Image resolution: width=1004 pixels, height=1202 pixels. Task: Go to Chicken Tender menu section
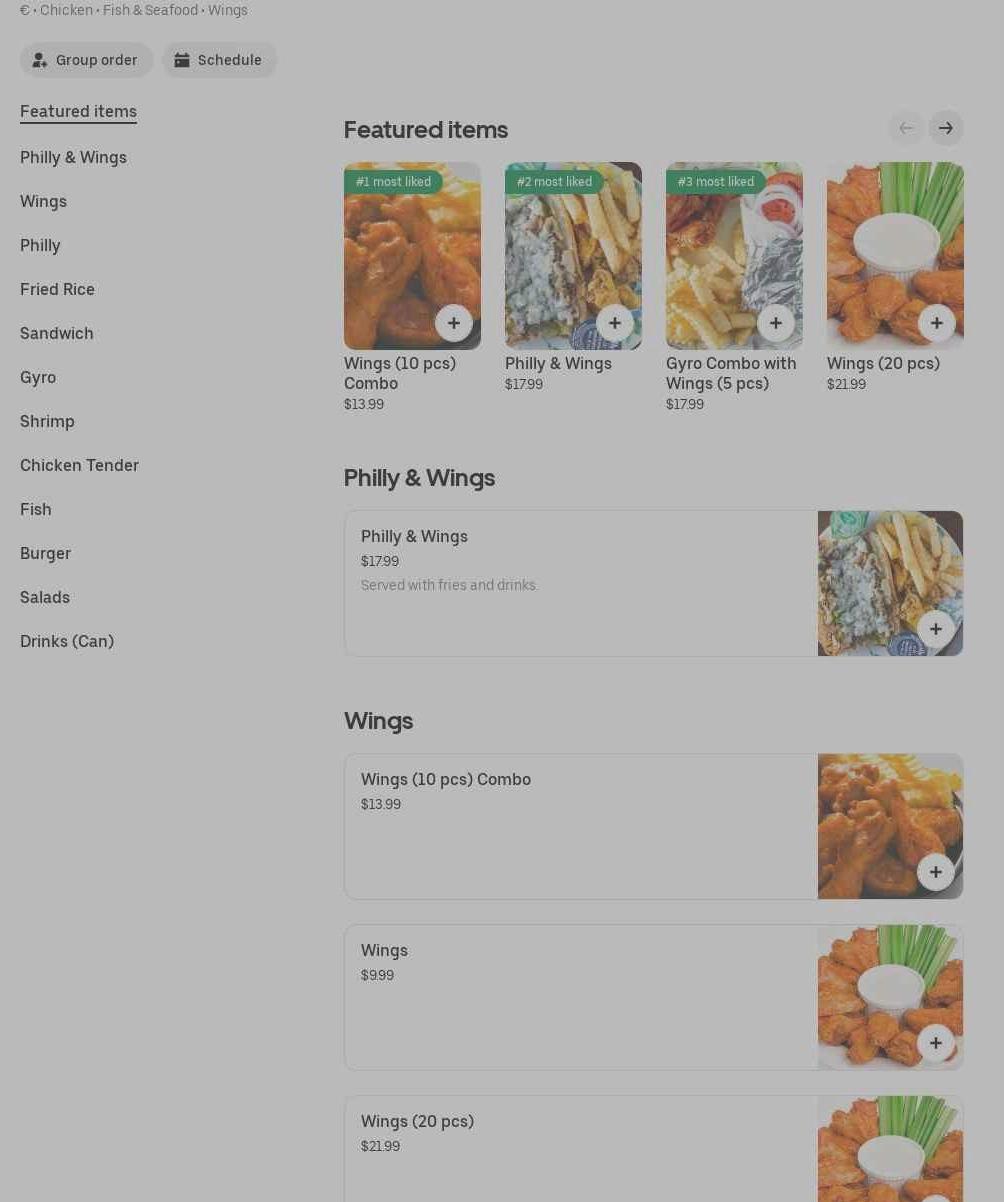[79, 465]
